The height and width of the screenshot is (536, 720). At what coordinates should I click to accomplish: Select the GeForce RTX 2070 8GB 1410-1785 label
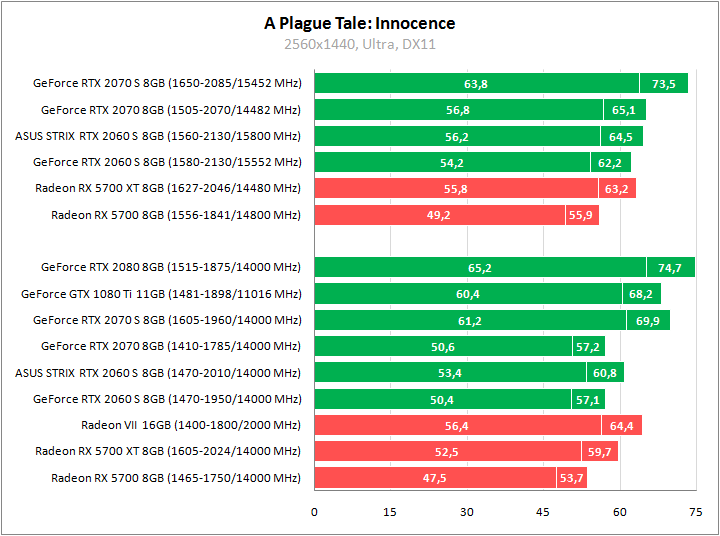[x=171, y=347]
